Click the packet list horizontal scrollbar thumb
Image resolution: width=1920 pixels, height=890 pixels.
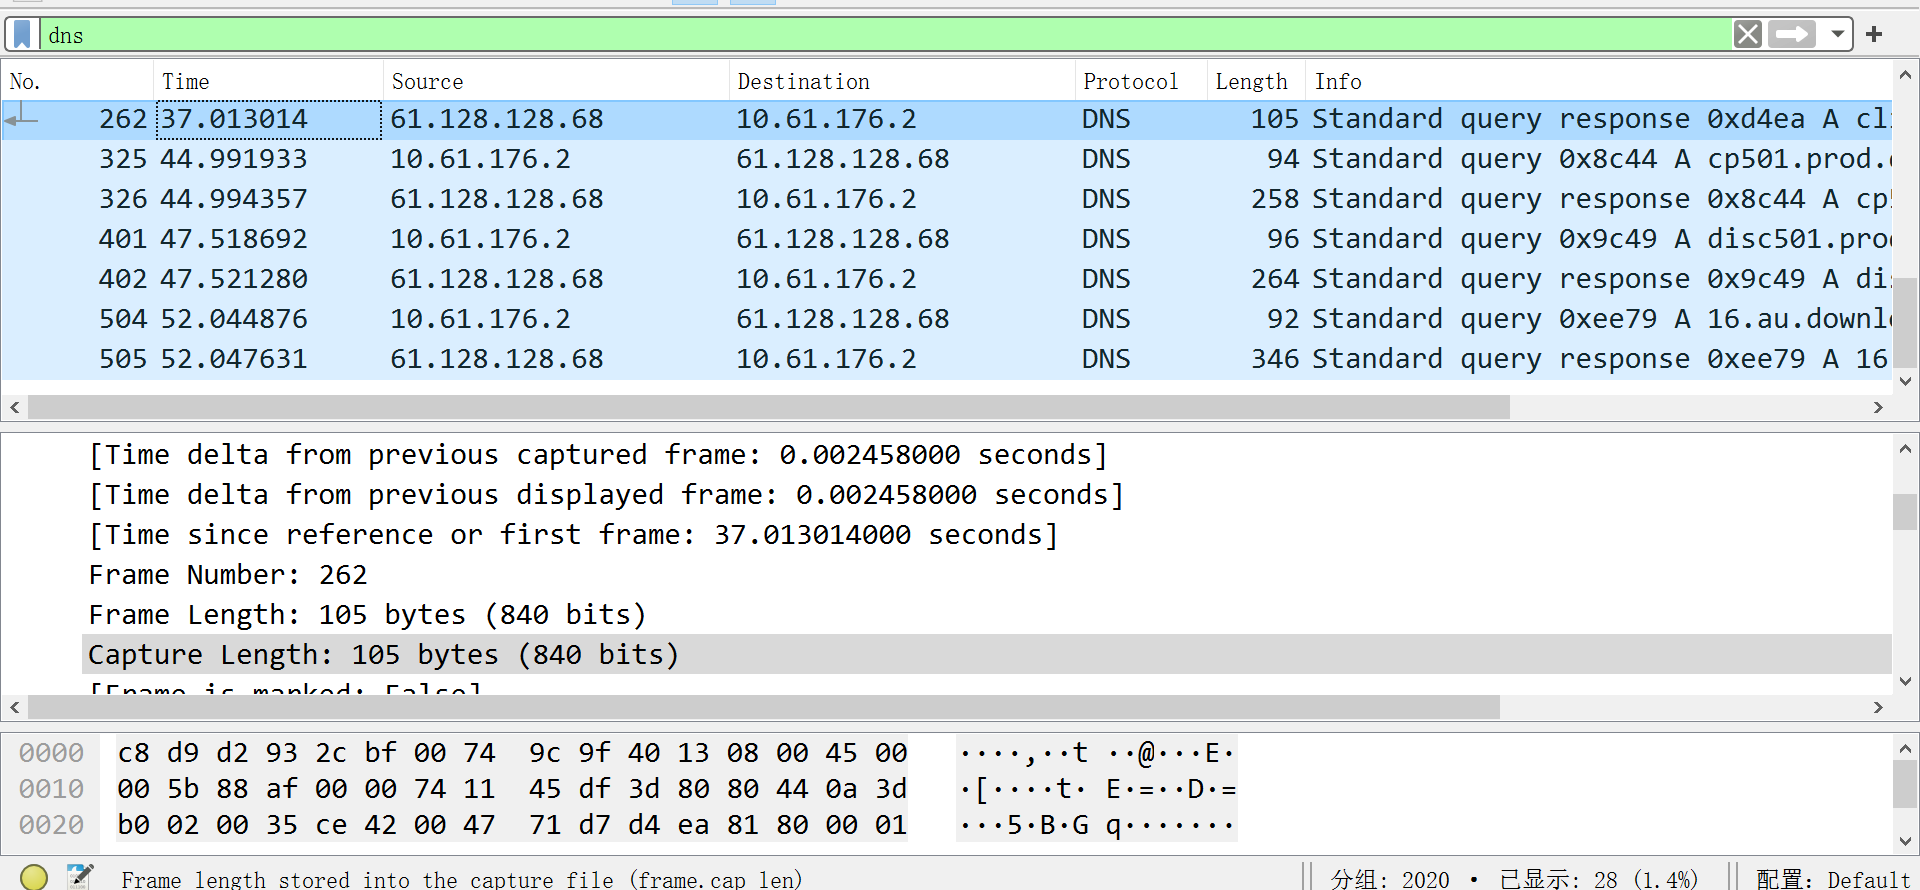click(769, 407)
